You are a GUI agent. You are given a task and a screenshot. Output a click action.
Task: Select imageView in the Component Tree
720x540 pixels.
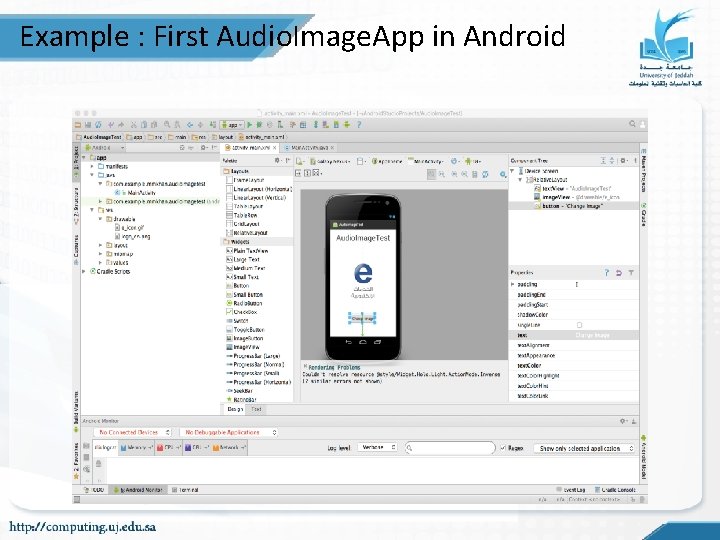tap(577, 197)
